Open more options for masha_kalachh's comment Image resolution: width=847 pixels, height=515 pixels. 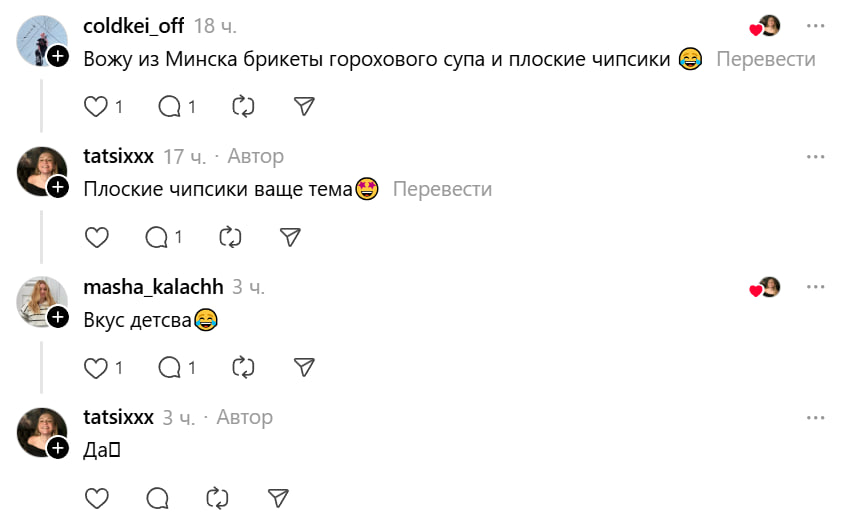tap(816, 288)
